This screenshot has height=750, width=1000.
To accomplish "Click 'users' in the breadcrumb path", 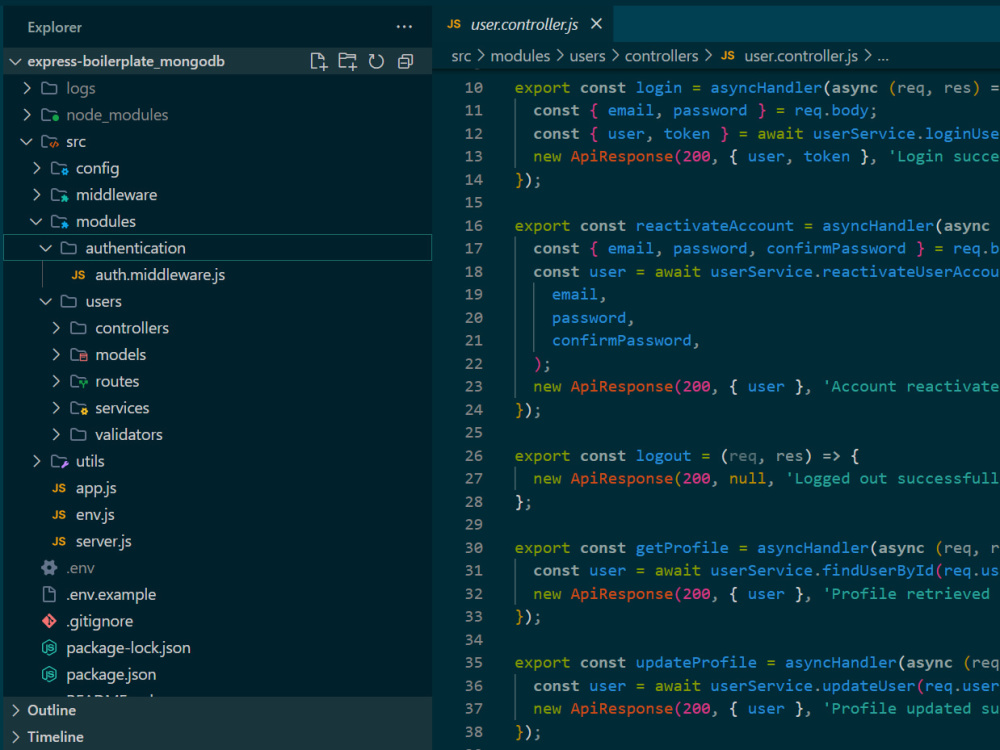I will coord(587,56).
